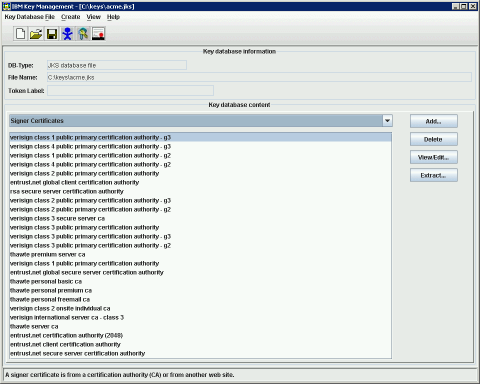The height and width of the screenshot is (384, 480).
Task: Select verisign class 3 public primary certification authority - g3
Action: tap(200, 236)
